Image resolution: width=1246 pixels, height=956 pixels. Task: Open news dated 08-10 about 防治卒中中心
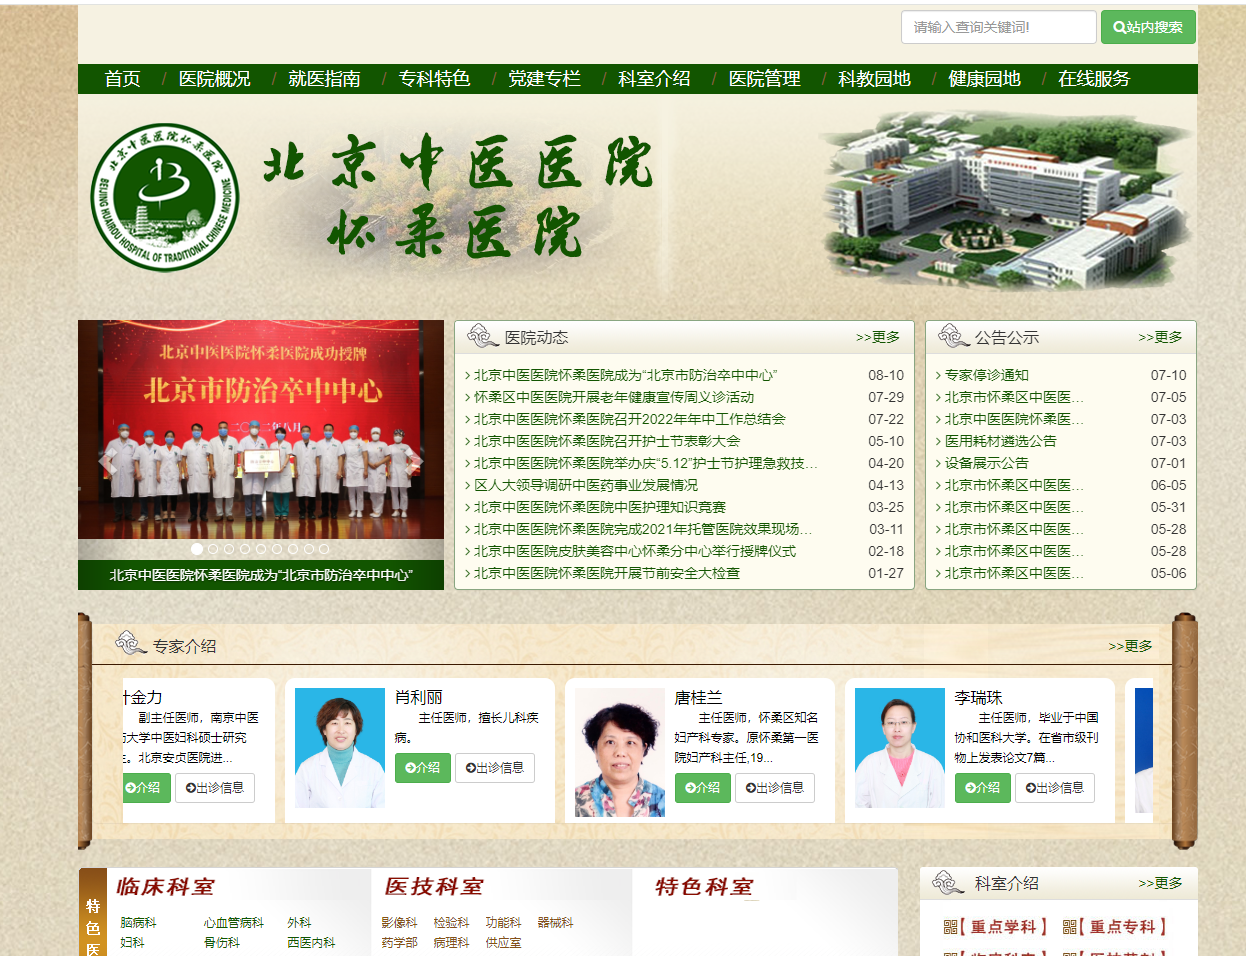(x=625, y=375)
